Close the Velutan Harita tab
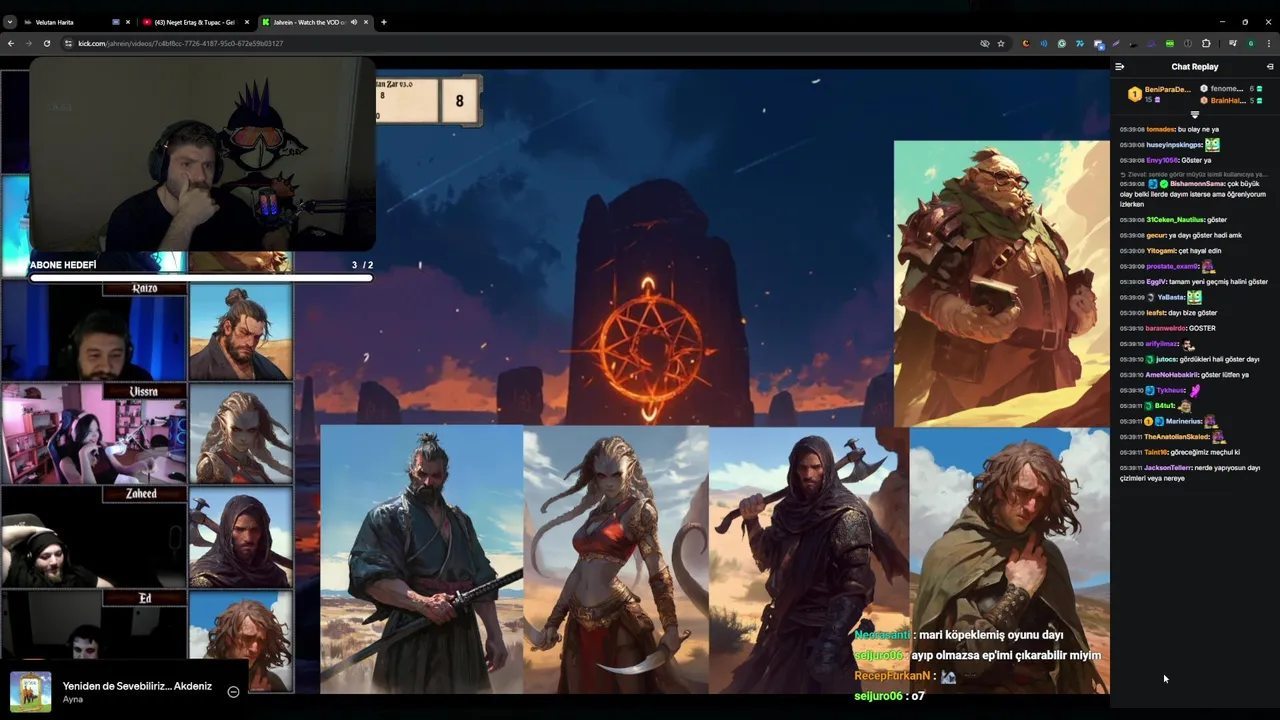Viewport: 1280px width, 720px height. [x=128, y=22]
